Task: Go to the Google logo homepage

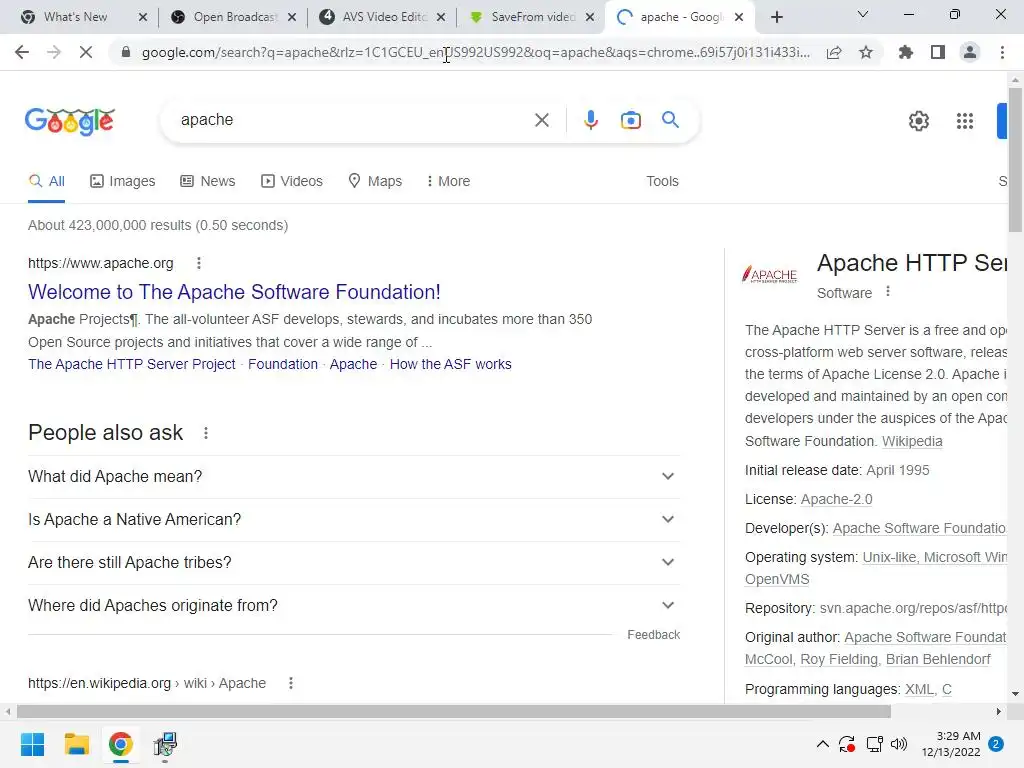Action: coord(70,121)
